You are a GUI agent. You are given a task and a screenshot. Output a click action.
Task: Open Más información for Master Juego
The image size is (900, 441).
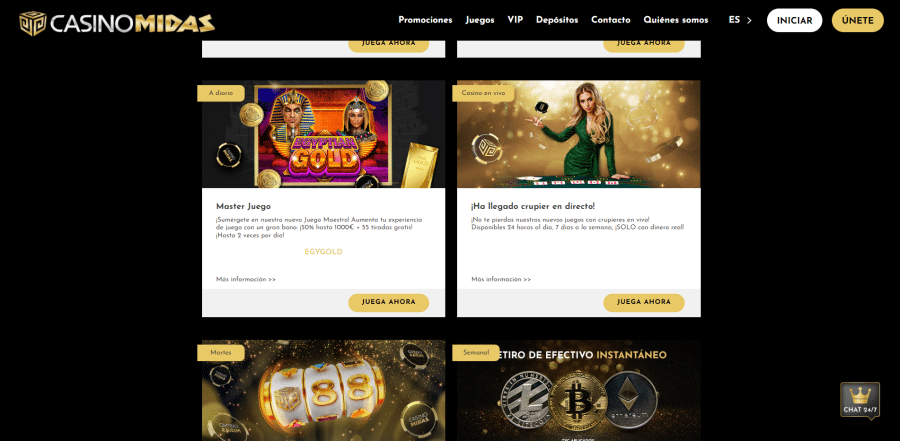tap(246, 280)
